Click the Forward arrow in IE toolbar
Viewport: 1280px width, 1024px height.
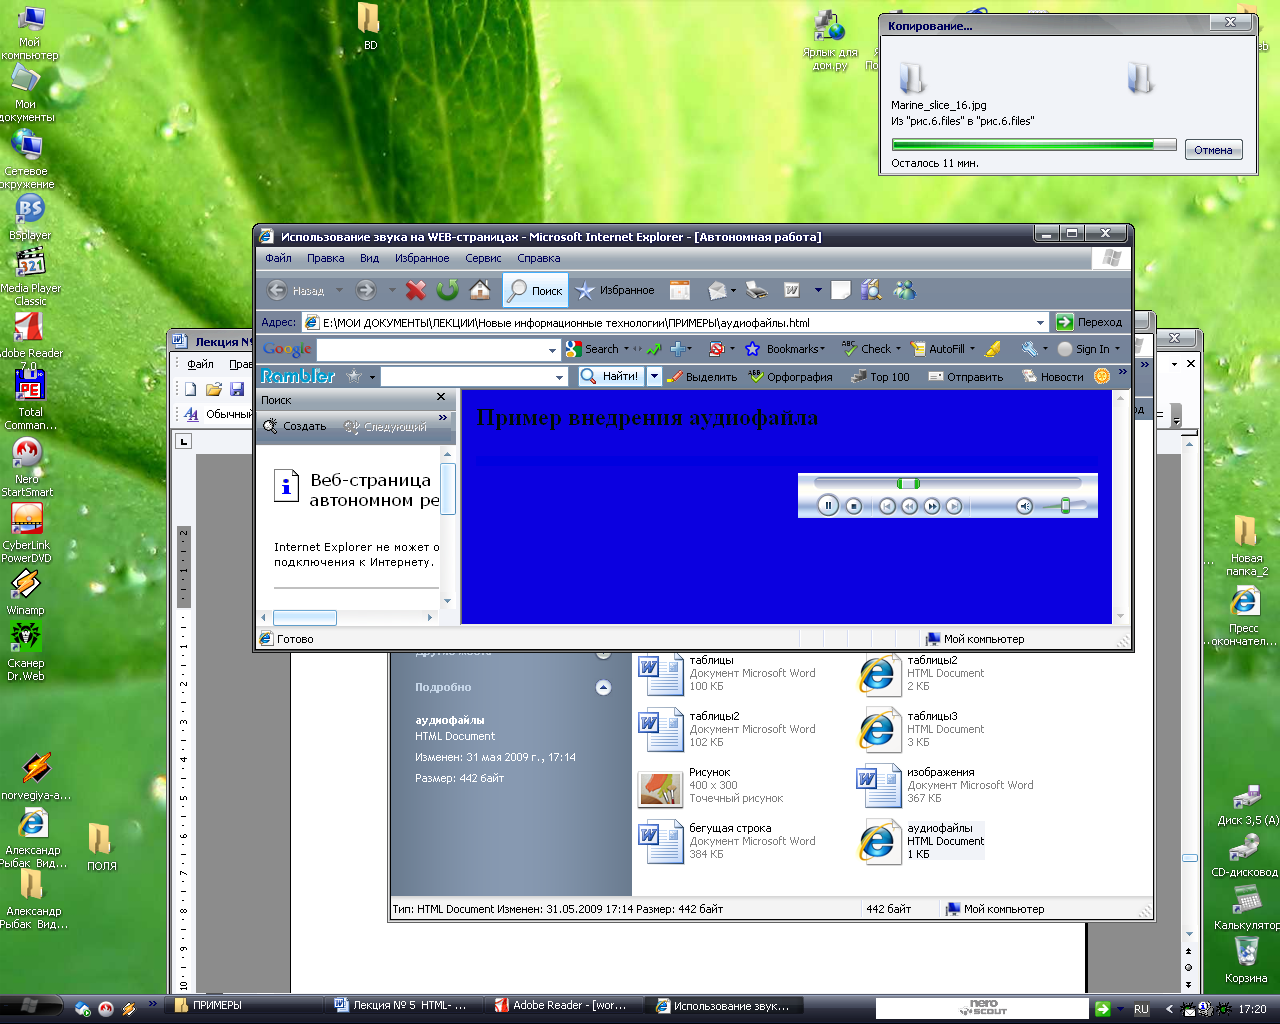coord(366,290)
